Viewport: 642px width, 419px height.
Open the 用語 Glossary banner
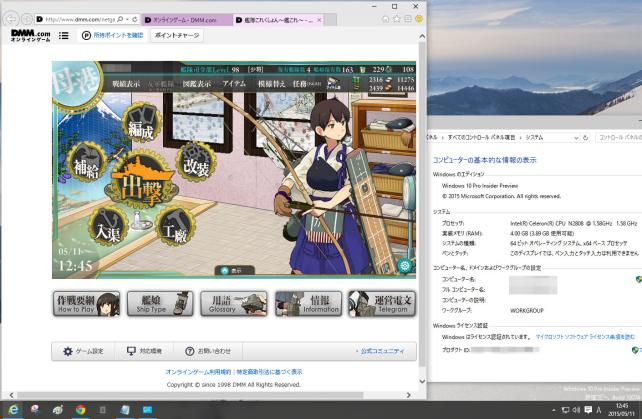[234, 304]
